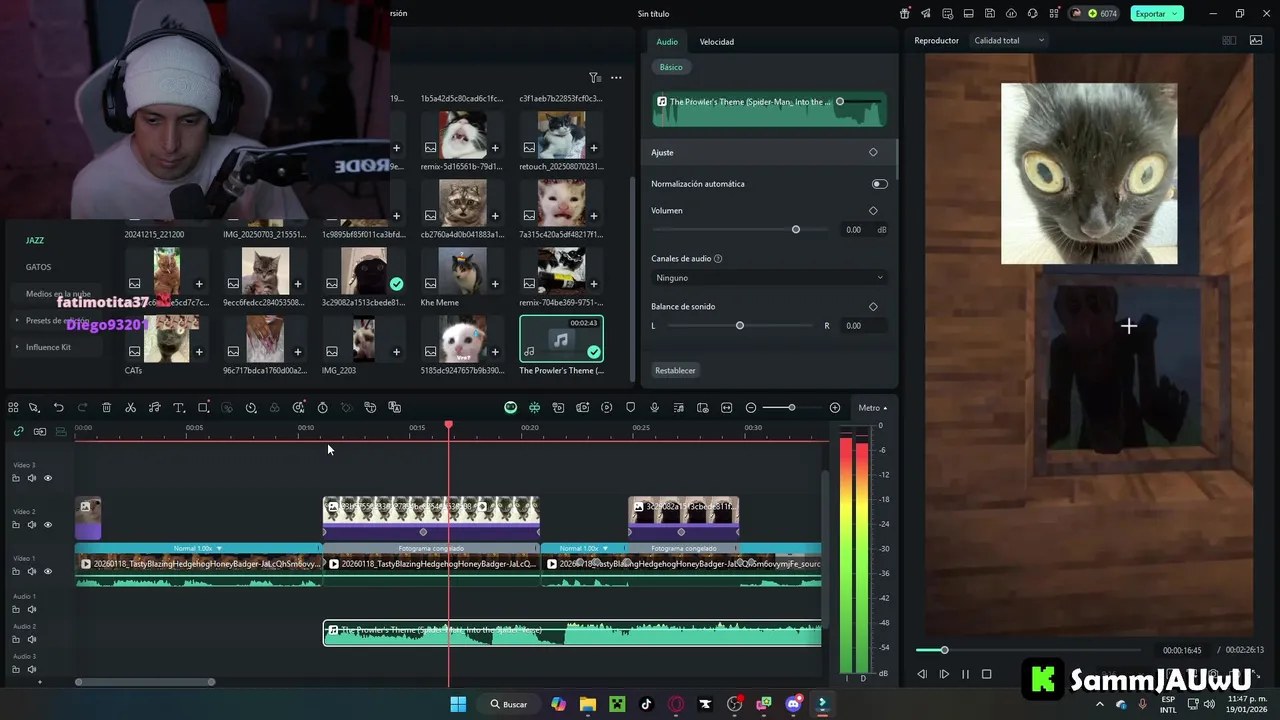Click the Restablecer button
This screenshot has height=720, width=1280.
(x=675, y=371)
